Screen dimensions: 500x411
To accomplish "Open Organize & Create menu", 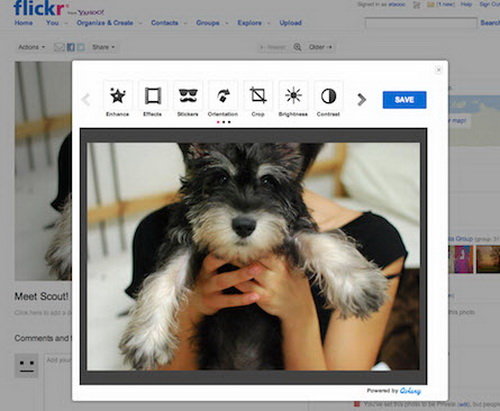I will point(105,23).
